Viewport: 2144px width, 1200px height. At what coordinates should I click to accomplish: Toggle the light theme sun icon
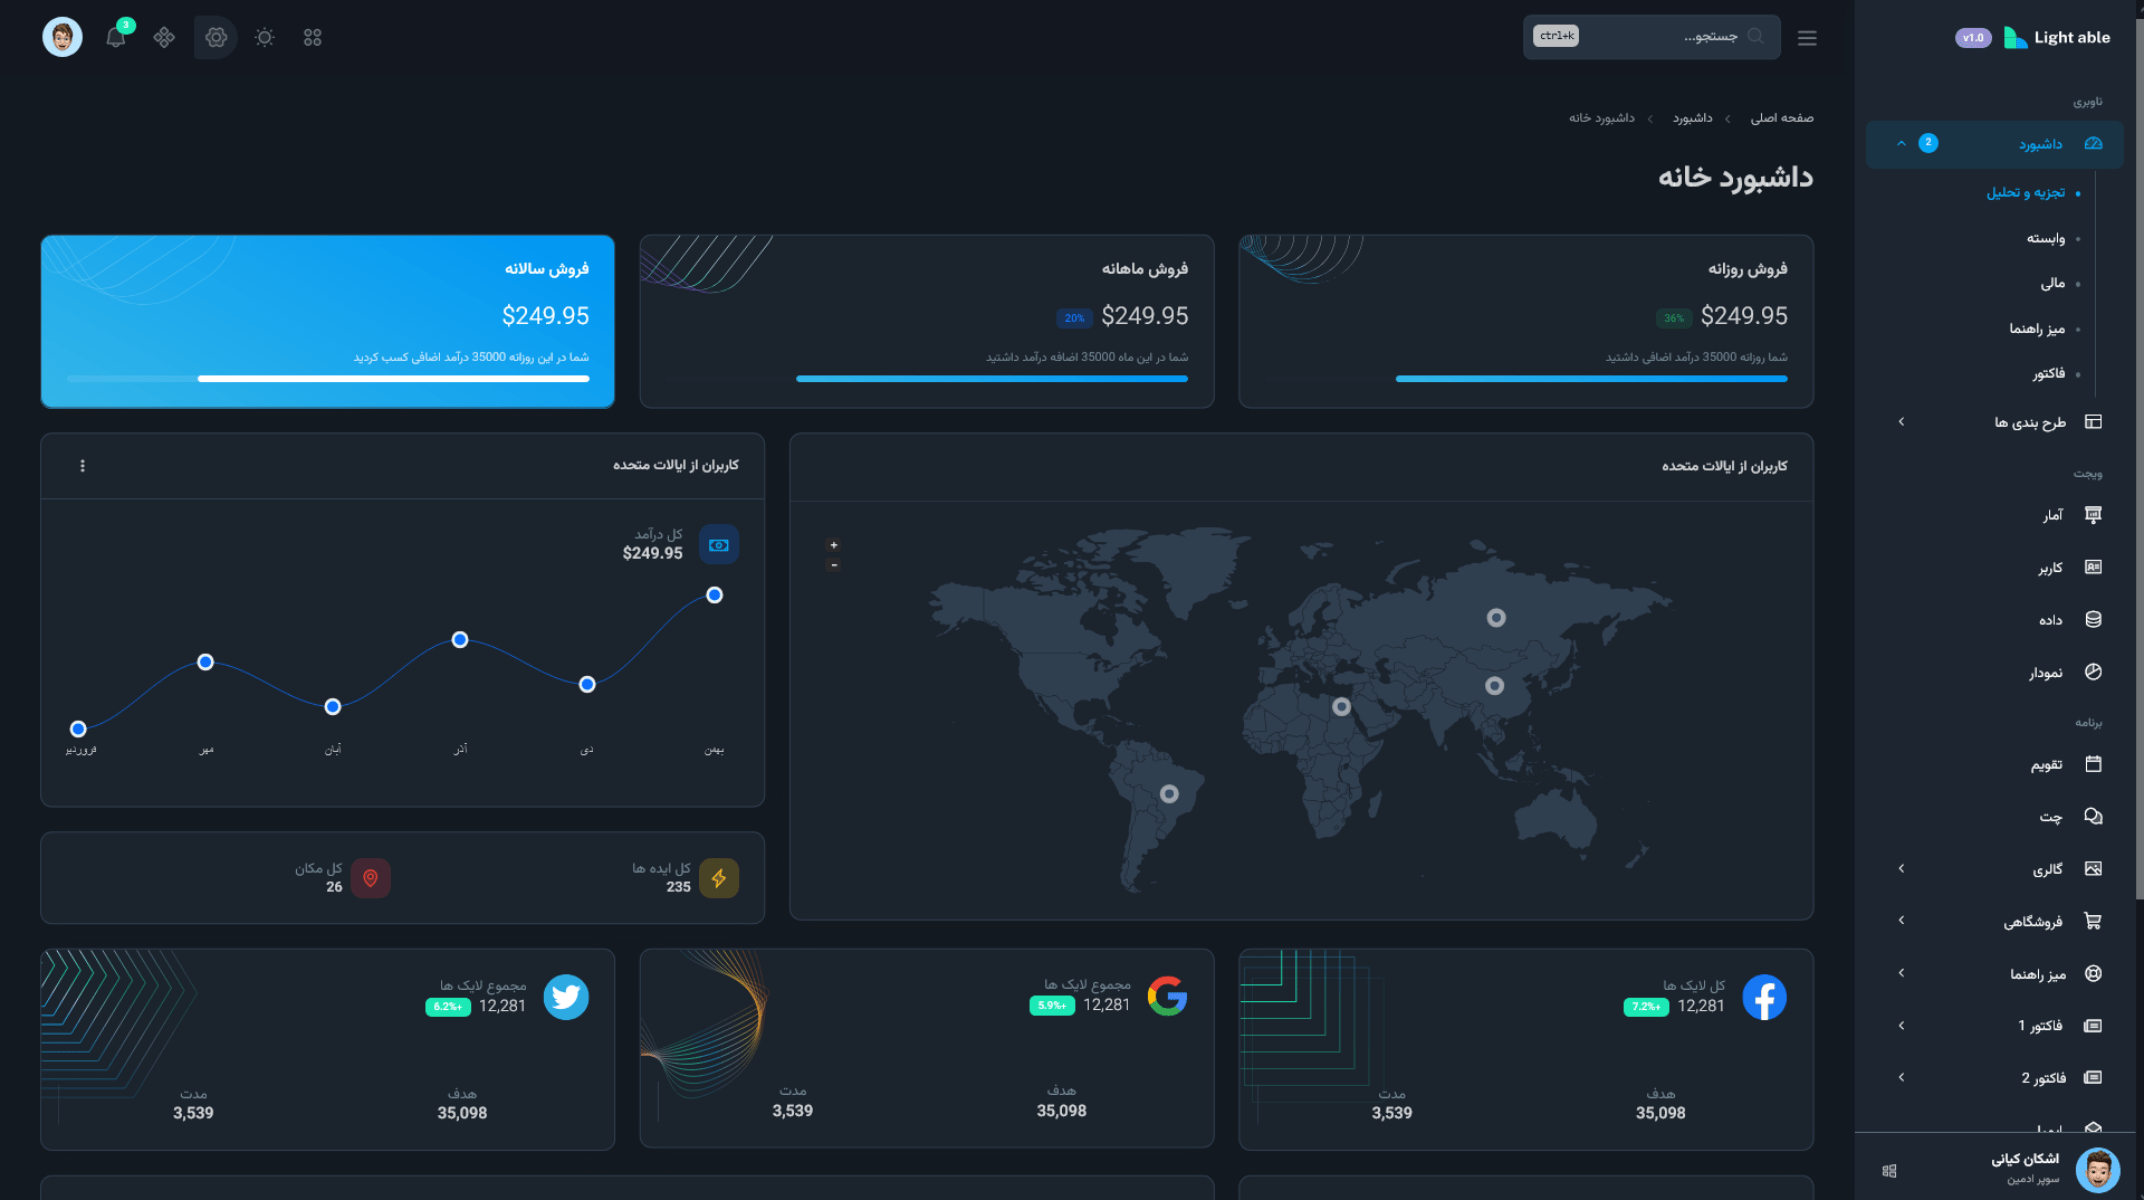pos(264,37)
